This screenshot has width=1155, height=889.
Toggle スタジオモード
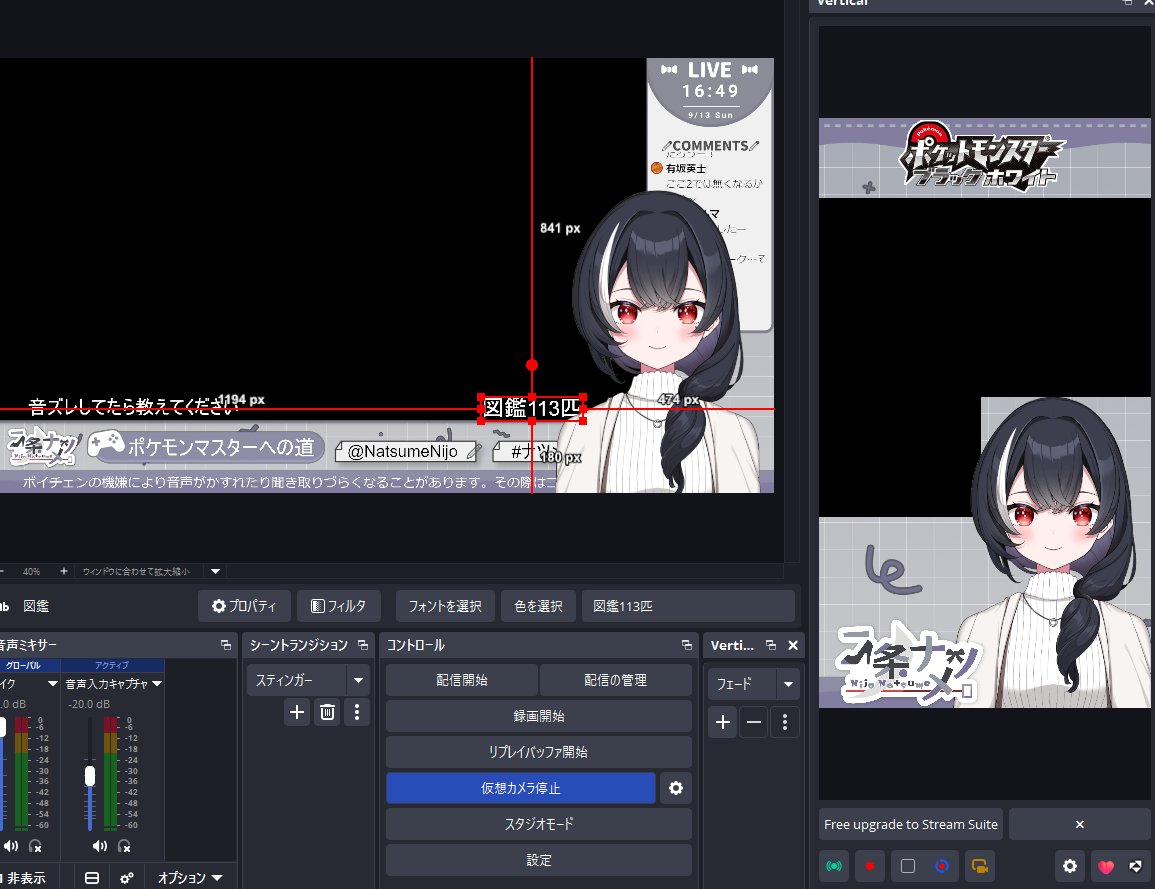pos(538,824)
